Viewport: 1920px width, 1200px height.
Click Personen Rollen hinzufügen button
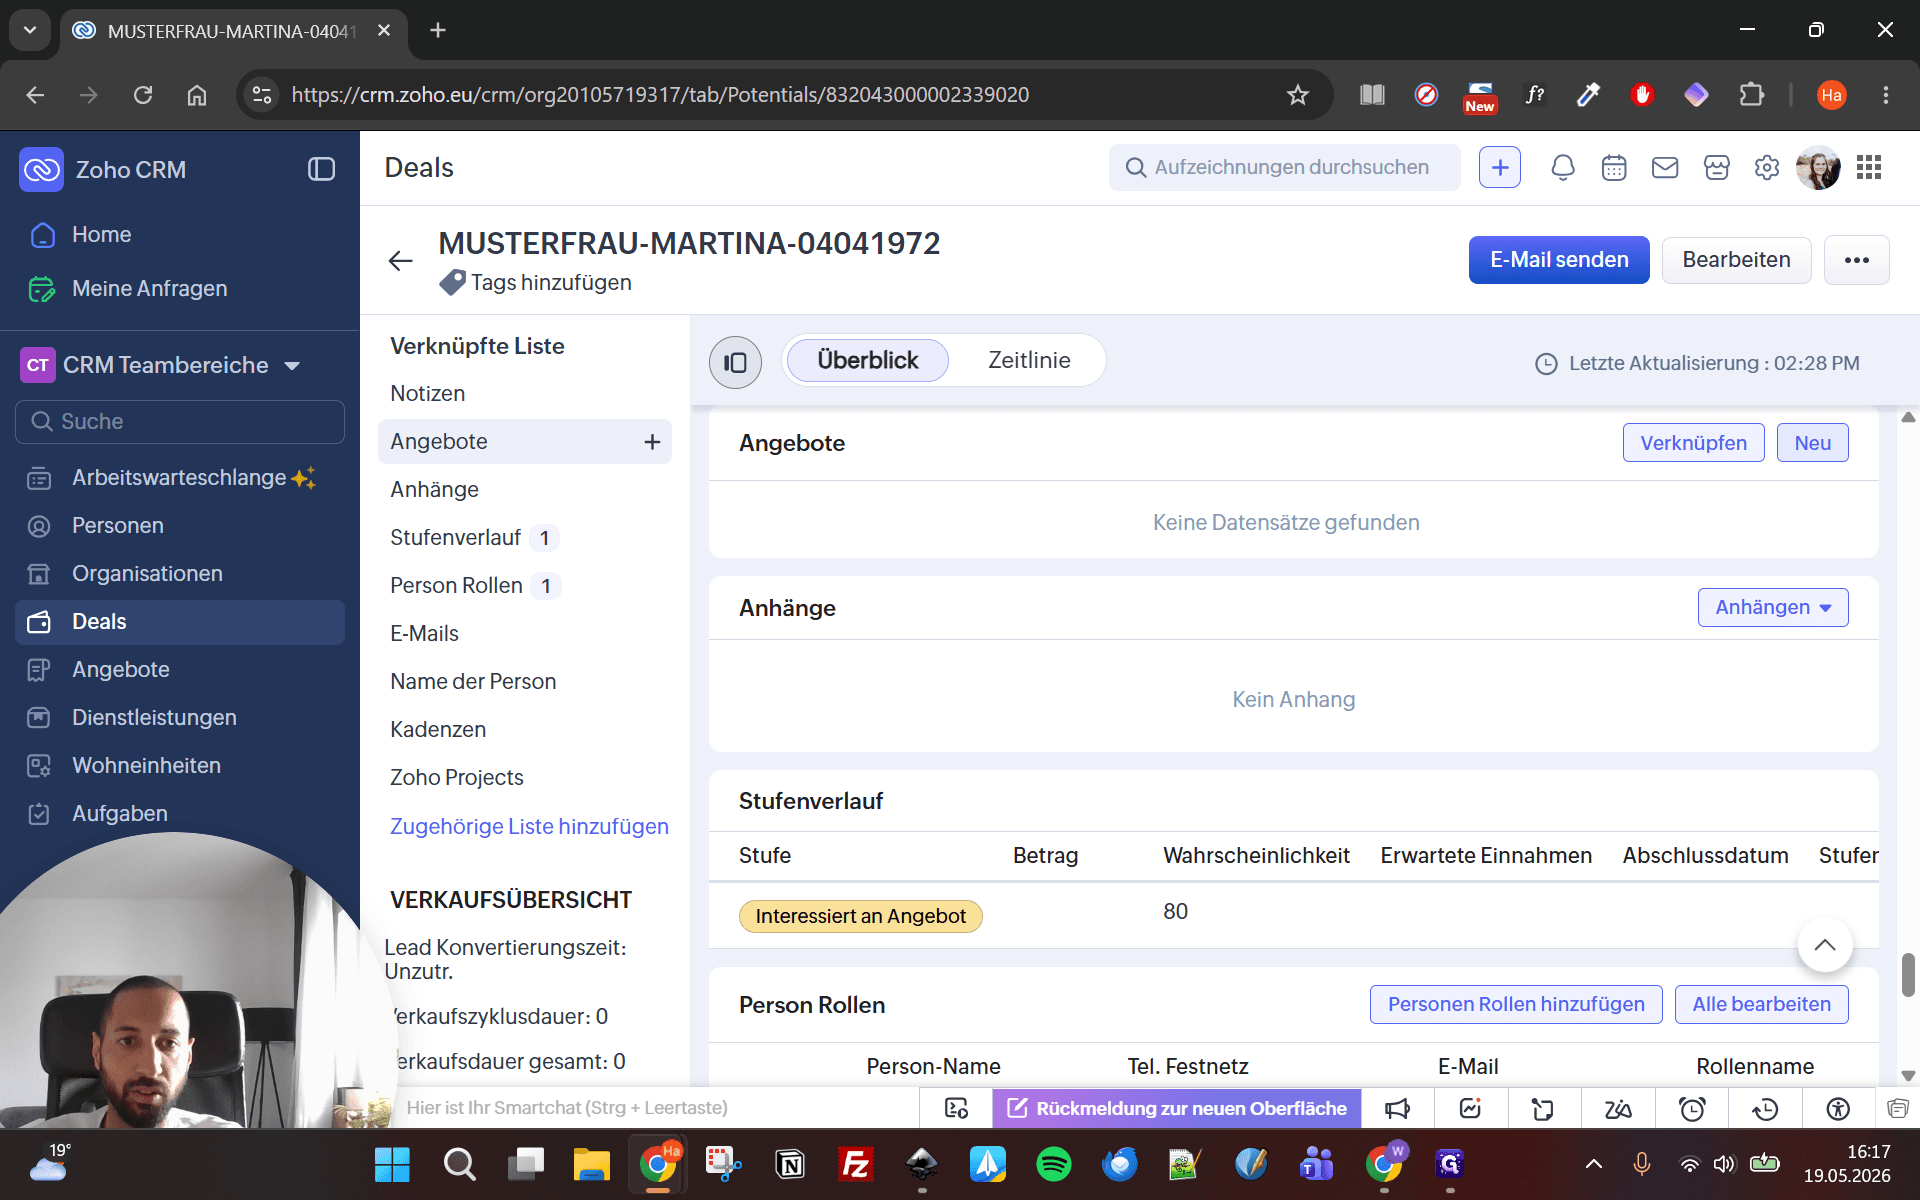[x=1516, y=1004]
